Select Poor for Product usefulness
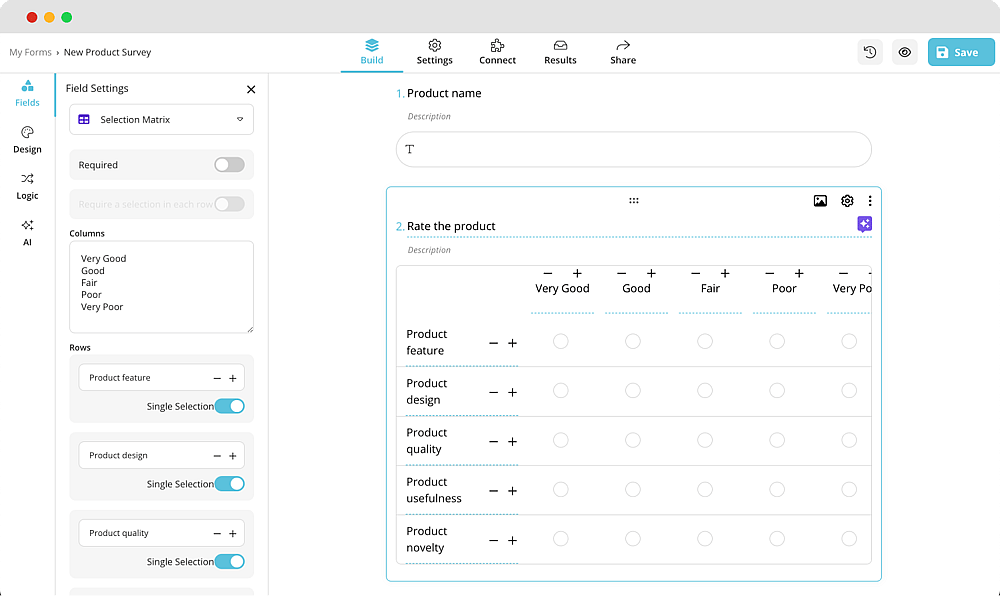The height and width of the screenshot is (596, 1000). [x=777, y=490]
